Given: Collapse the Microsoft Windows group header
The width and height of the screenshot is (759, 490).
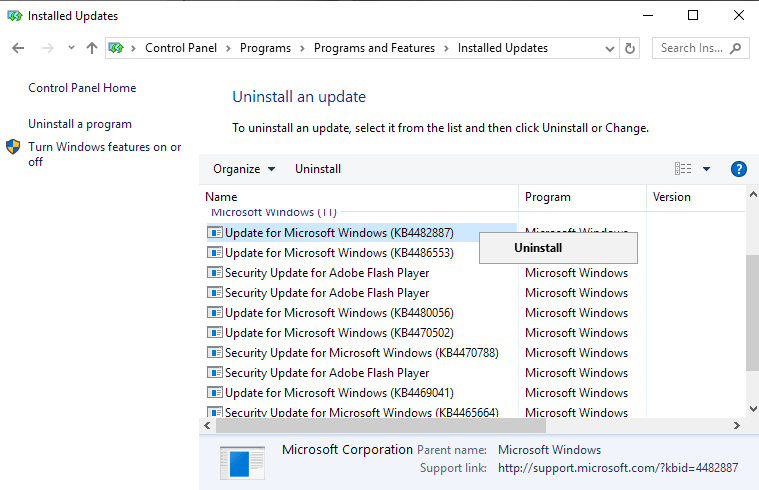Looking at the screenshot, I should [x=273, y=212].
